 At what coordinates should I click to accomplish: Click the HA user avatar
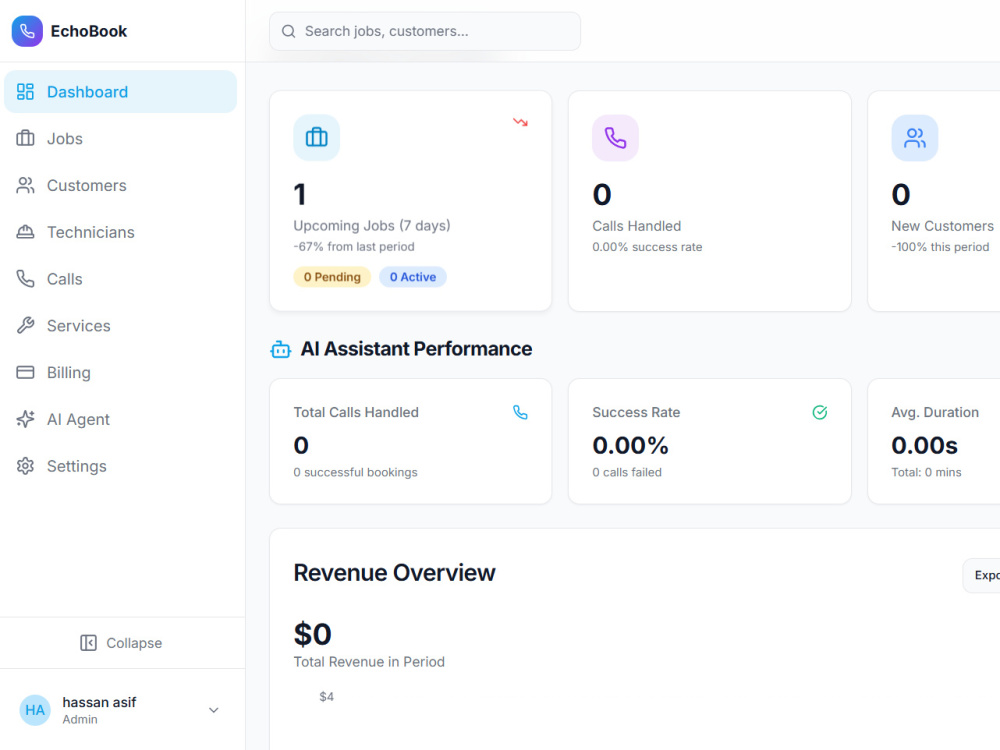click(x=35, y=710)
